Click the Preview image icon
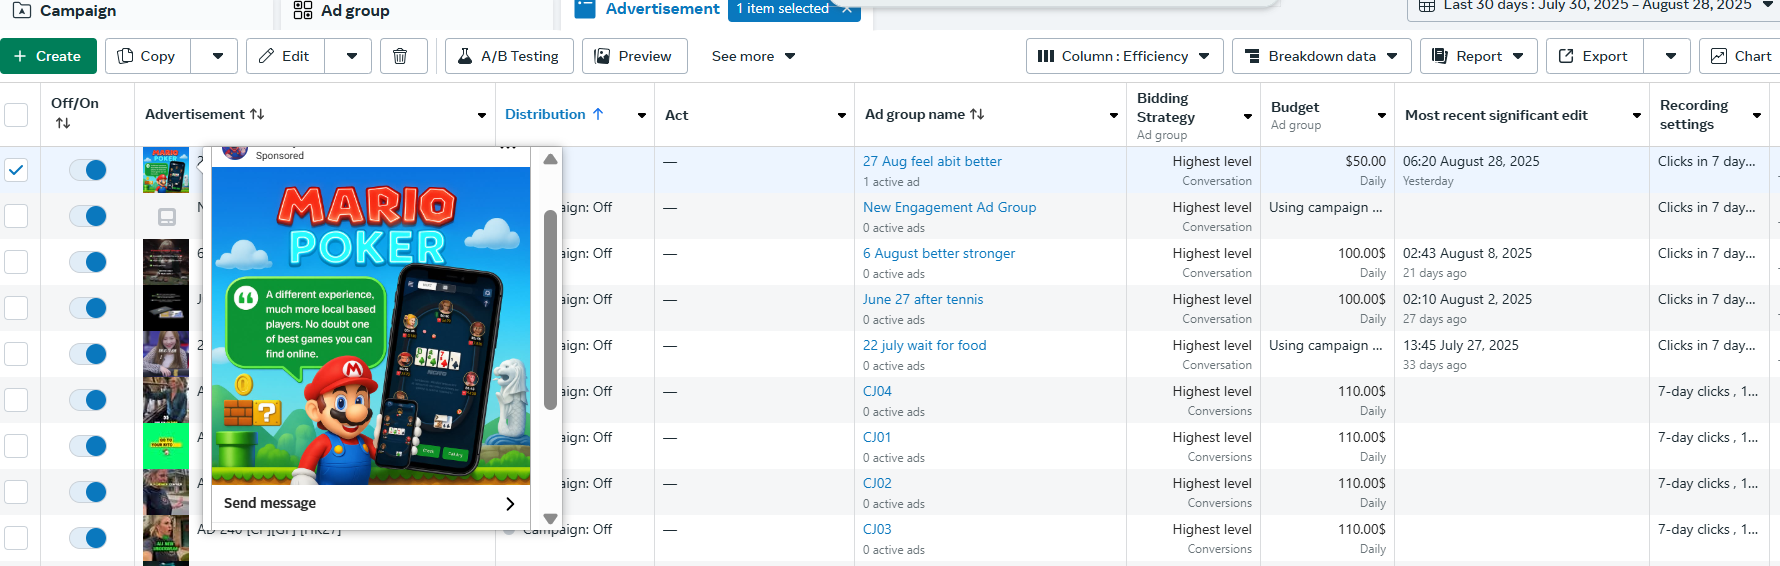Viewport: 1780px width, 566px height. point(602,56)
